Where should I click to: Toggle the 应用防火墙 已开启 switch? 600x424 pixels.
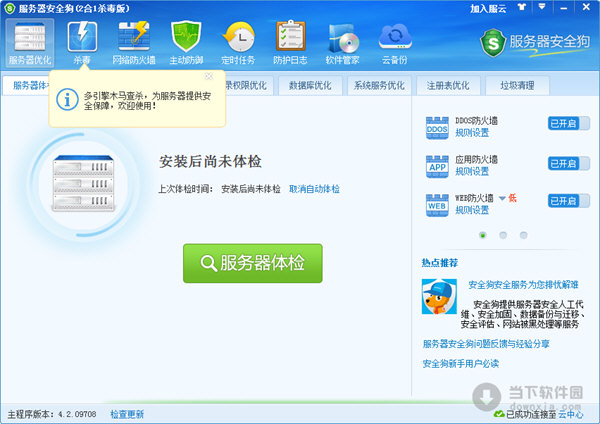569,163
